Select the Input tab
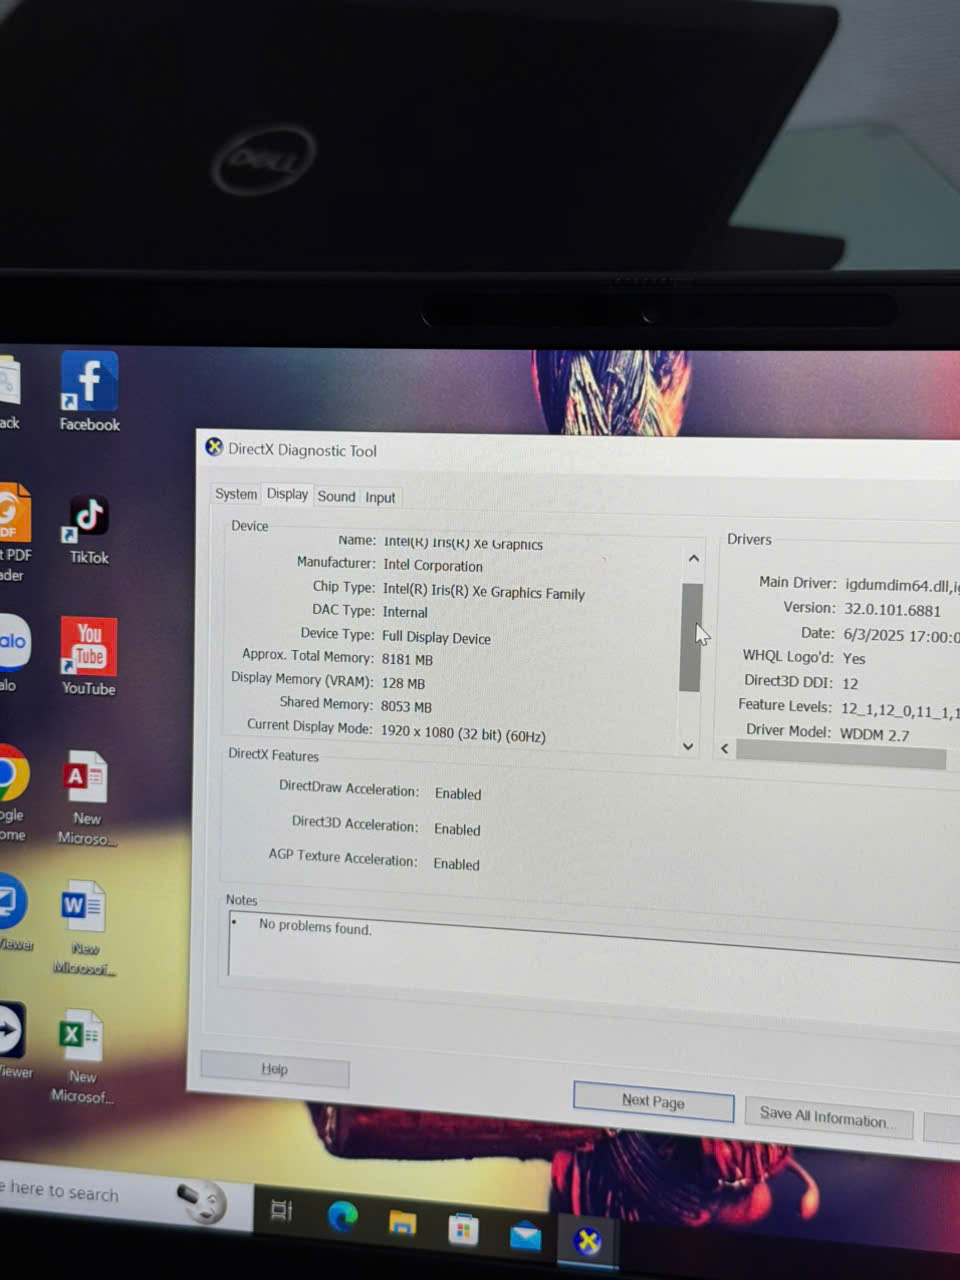Image resolution: width=960 pixels, height=1280 pixels. [380, 497]
